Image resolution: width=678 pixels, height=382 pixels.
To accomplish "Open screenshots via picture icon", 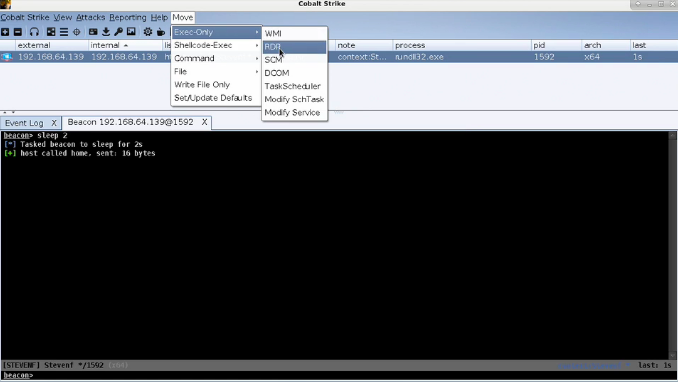I will pyautogui.click(x=131, y=32).
